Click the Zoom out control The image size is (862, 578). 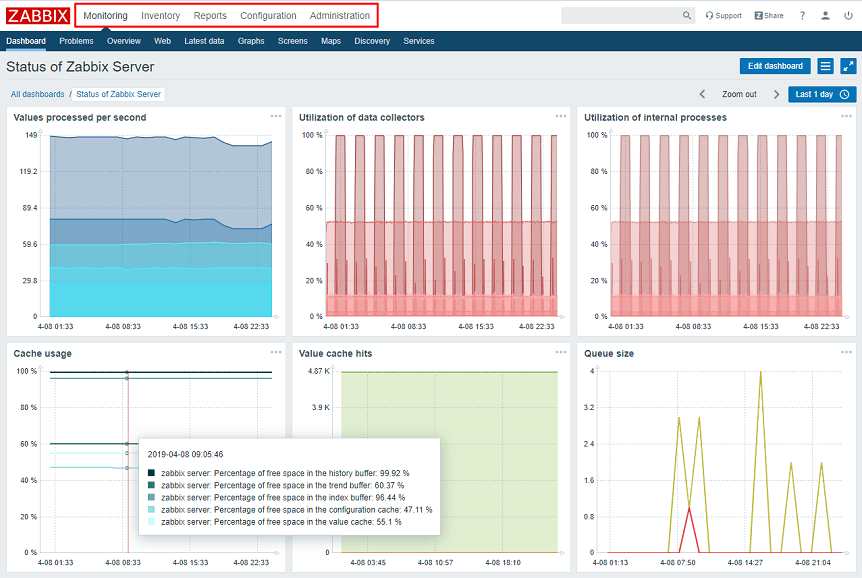click(739, 94)
